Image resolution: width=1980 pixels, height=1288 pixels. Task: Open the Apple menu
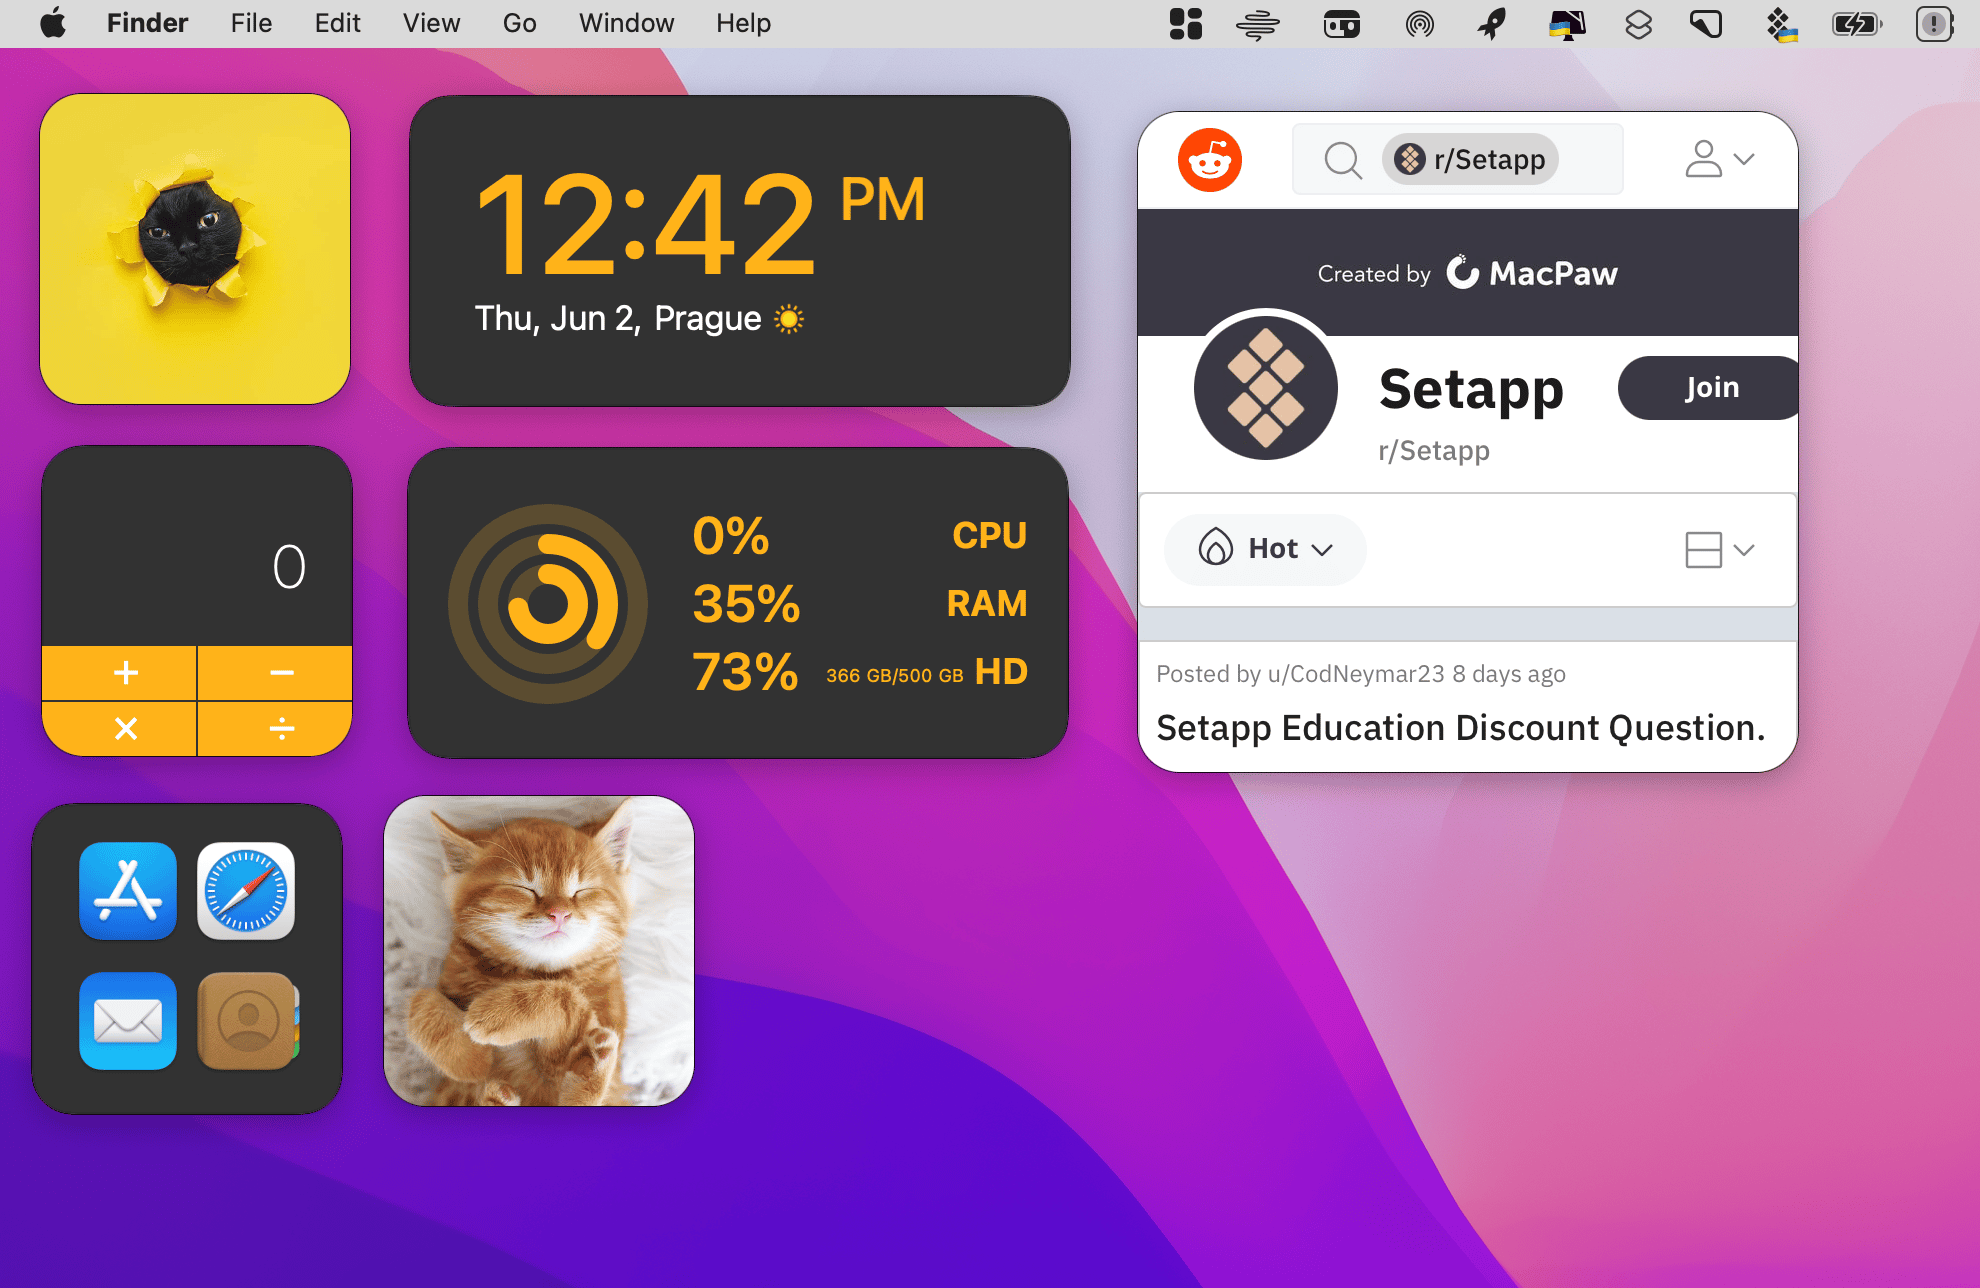point(53,23)
